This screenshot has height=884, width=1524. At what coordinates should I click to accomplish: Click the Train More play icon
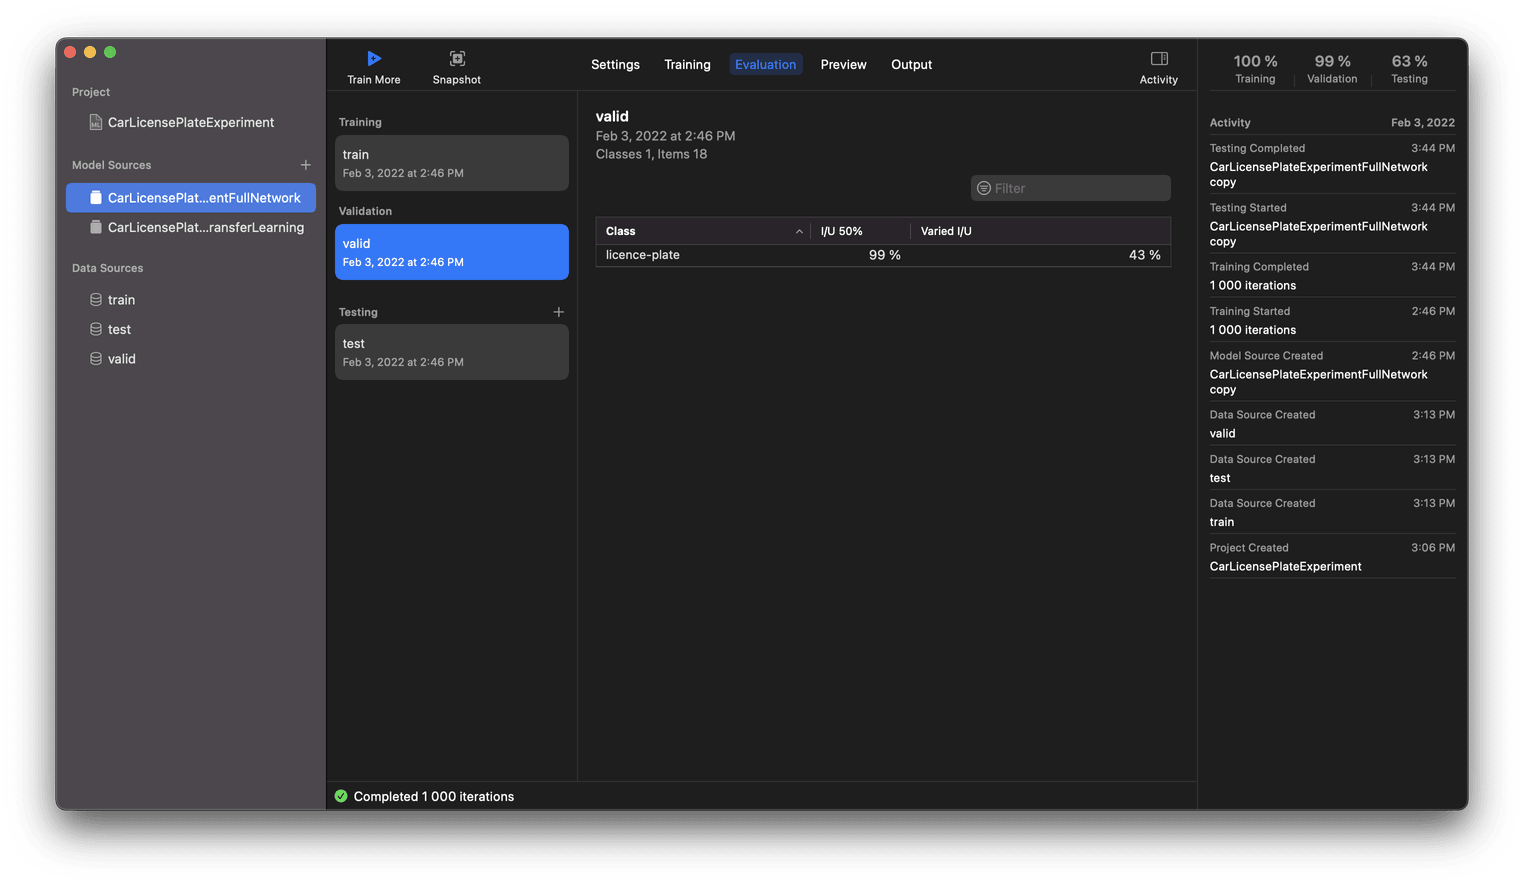(x=374, y=59)
